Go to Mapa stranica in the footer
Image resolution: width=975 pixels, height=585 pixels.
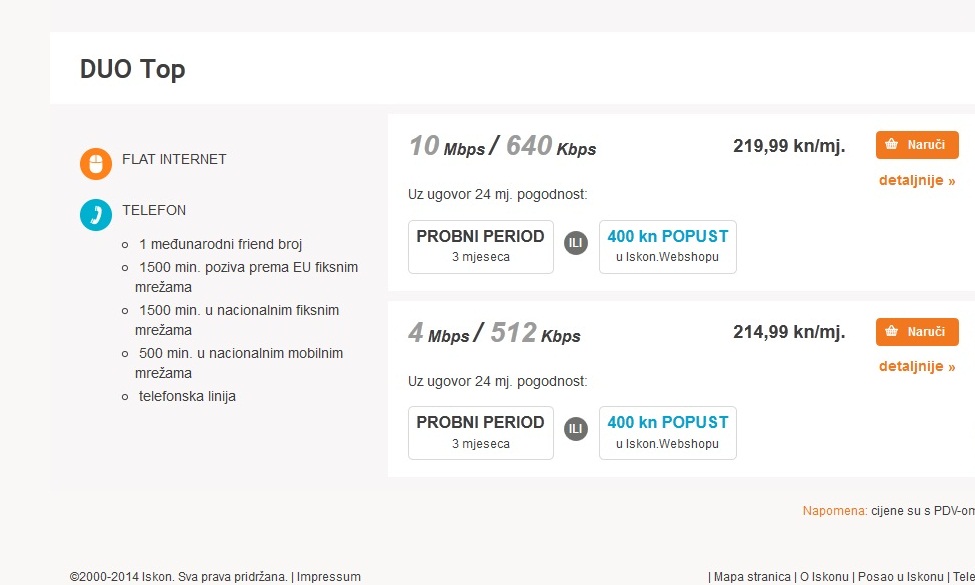pyautogui.click(x=752, y=577)
